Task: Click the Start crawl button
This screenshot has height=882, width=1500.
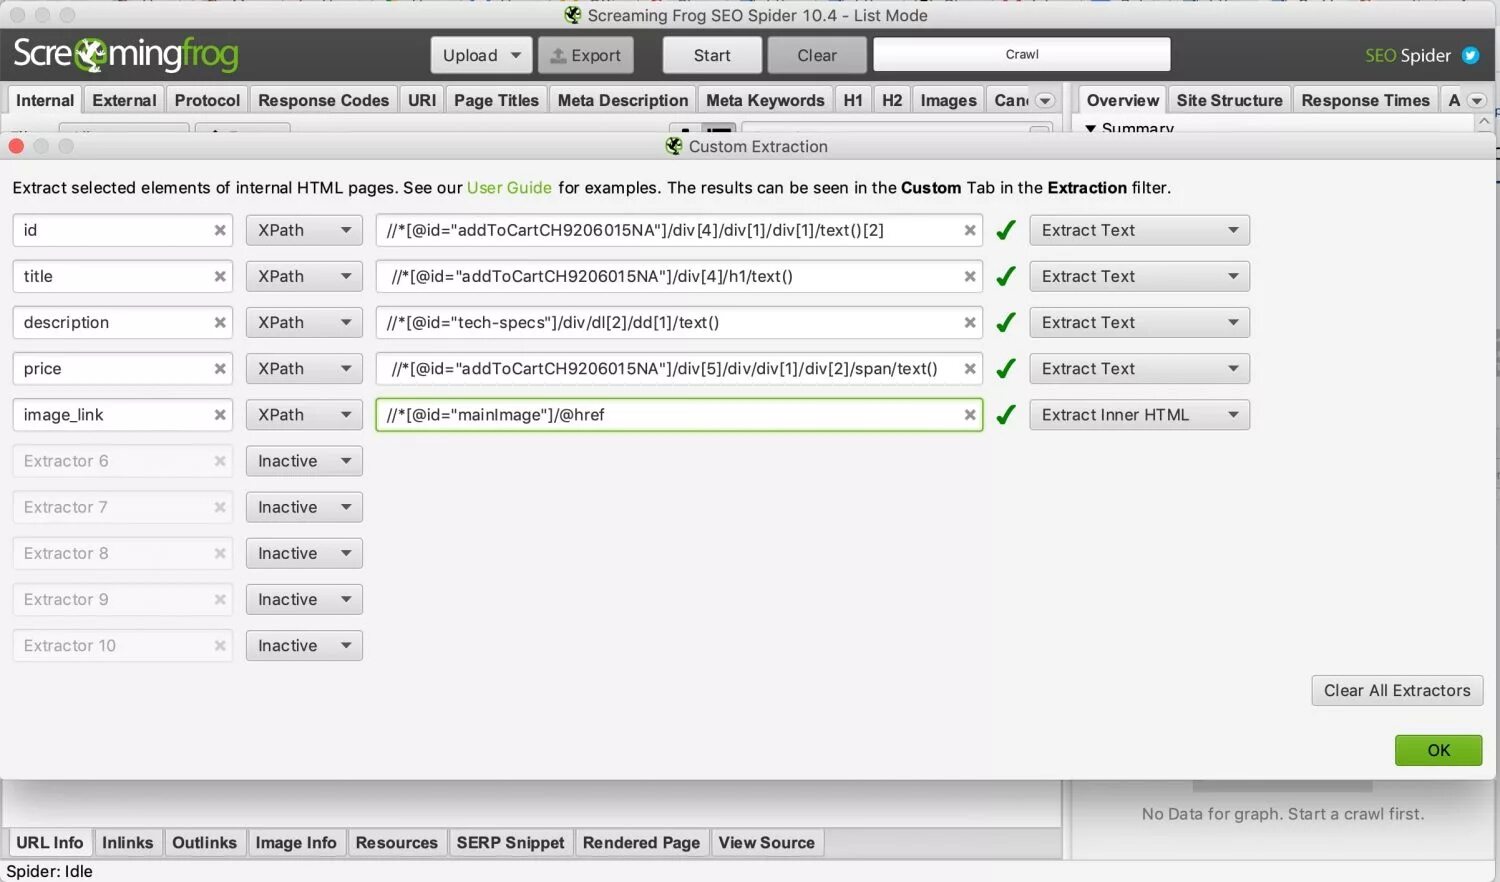Action: [x=712, y=55]
